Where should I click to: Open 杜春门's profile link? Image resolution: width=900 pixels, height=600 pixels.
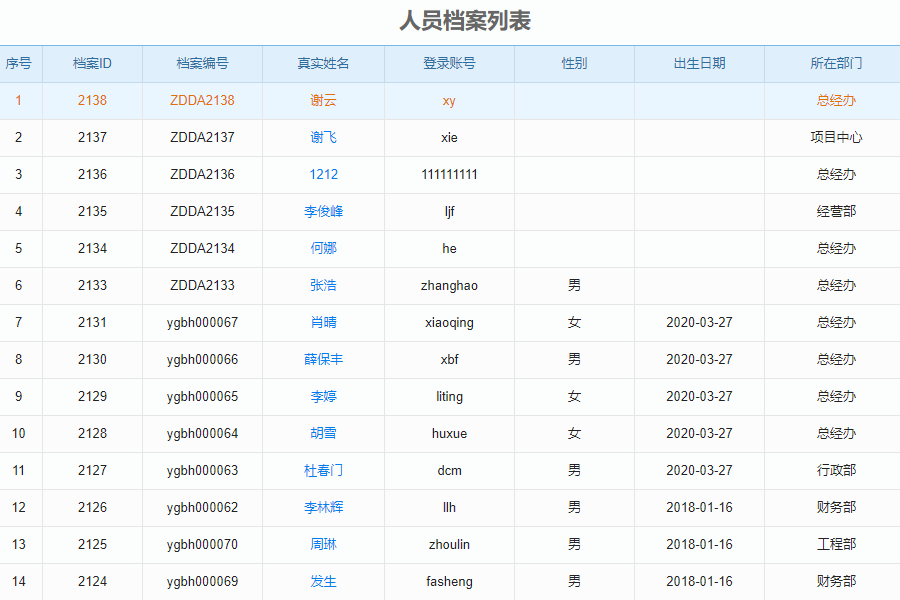click(x=323, y=470)
